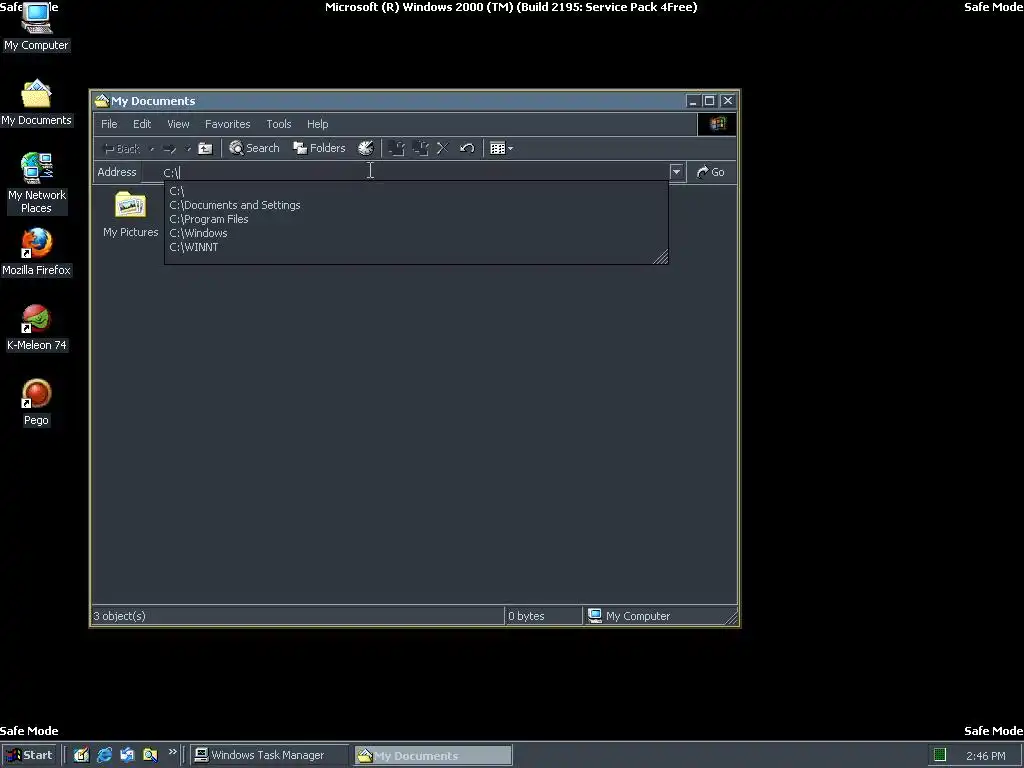
Task: Select the C:\Windows suggestion
Action: [x=416, y=233]
